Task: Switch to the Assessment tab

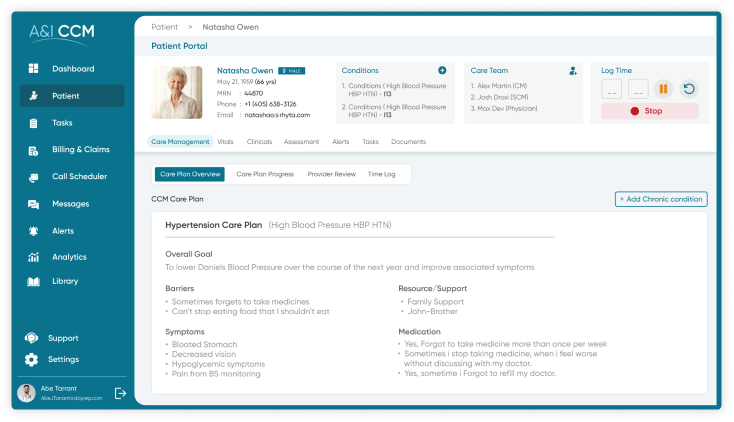Action: click(301, 141)
